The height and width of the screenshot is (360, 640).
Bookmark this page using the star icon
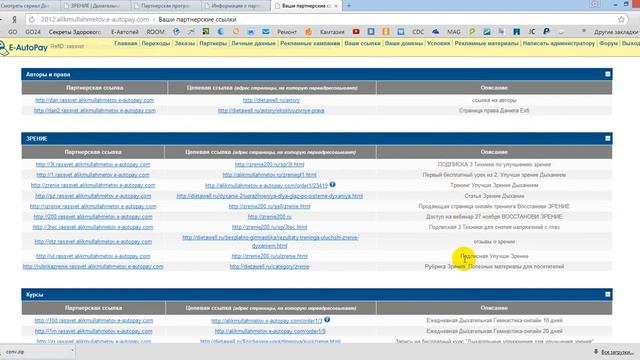621,19
